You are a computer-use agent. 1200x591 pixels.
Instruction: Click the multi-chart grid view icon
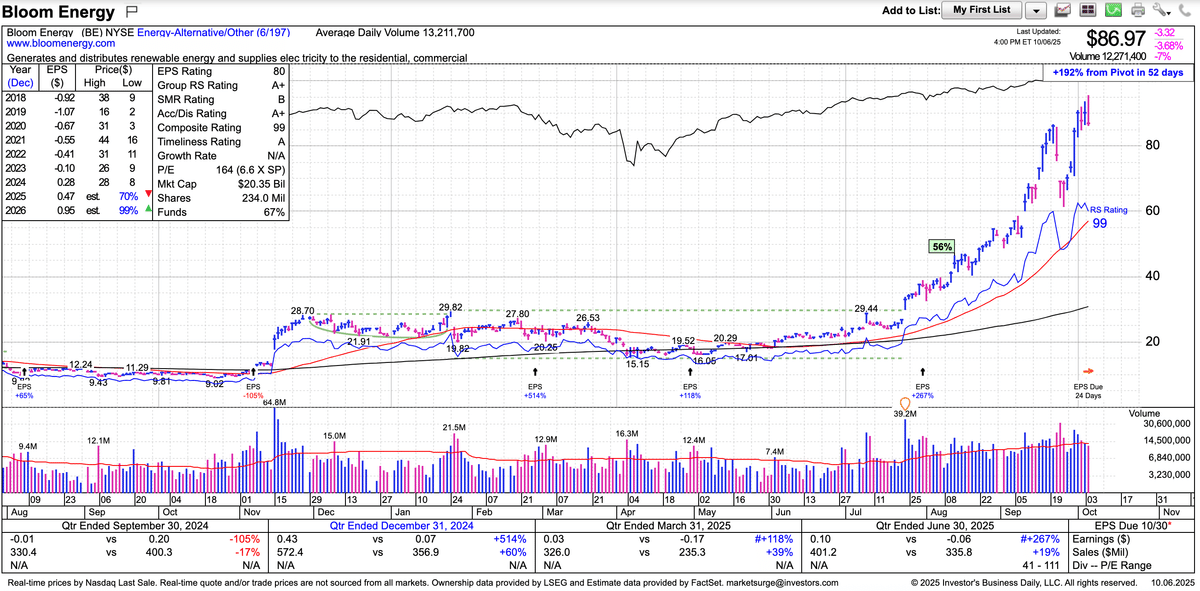(1087, 11)
